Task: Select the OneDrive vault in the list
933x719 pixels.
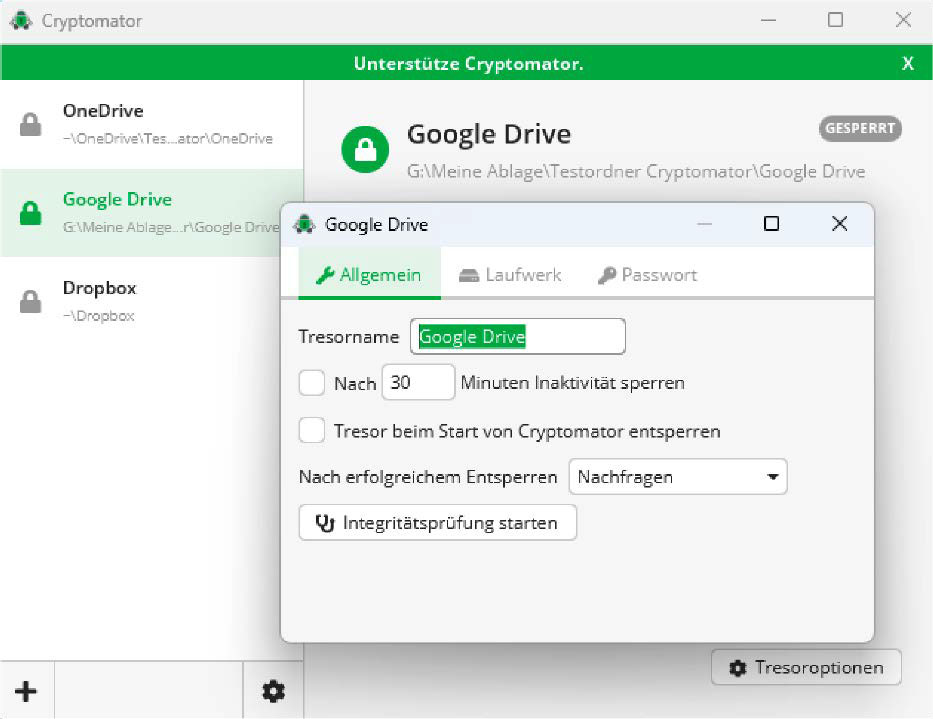Action: [152, 124]
